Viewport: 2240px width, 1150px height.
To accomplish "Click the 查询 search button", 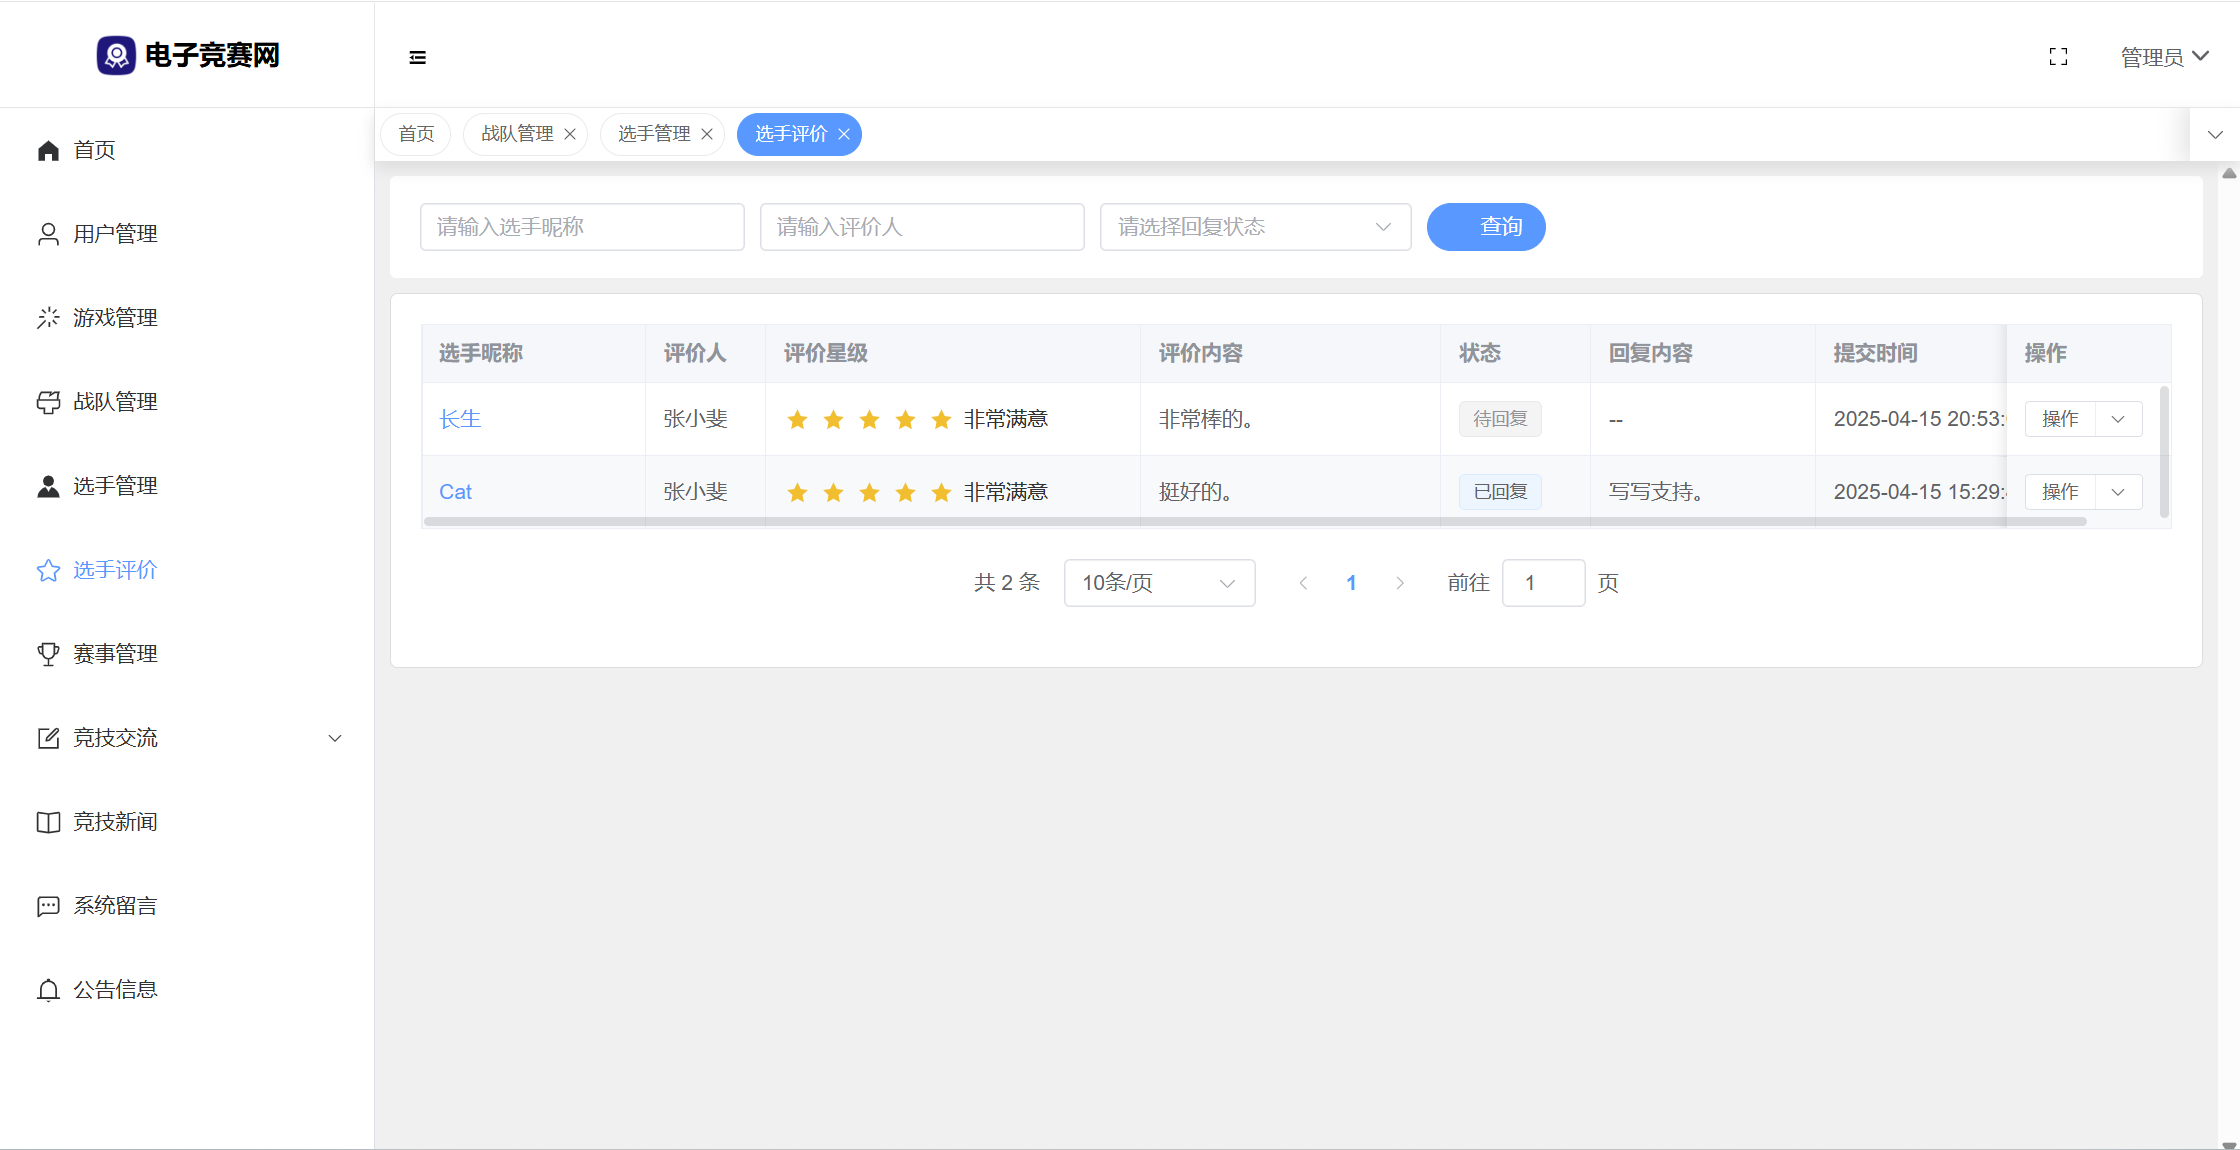I will click(x=1485, y=227).
